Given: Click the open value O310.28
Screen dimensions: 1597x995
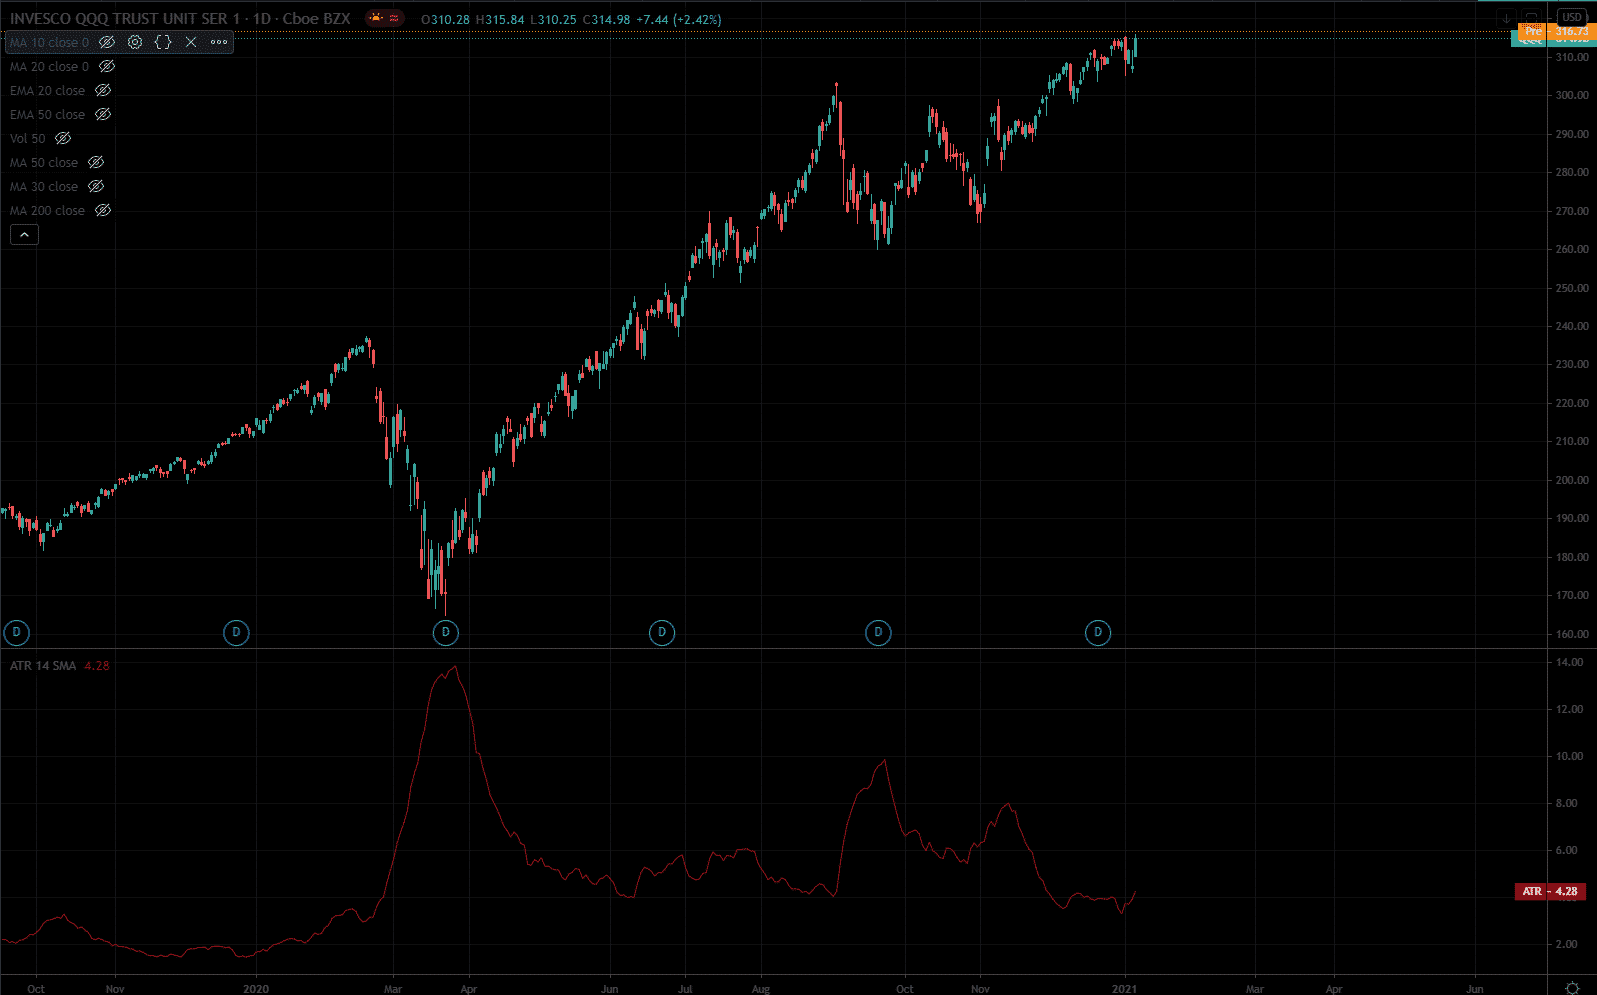Looking at the screenshot, I should (x=445, y=19).
